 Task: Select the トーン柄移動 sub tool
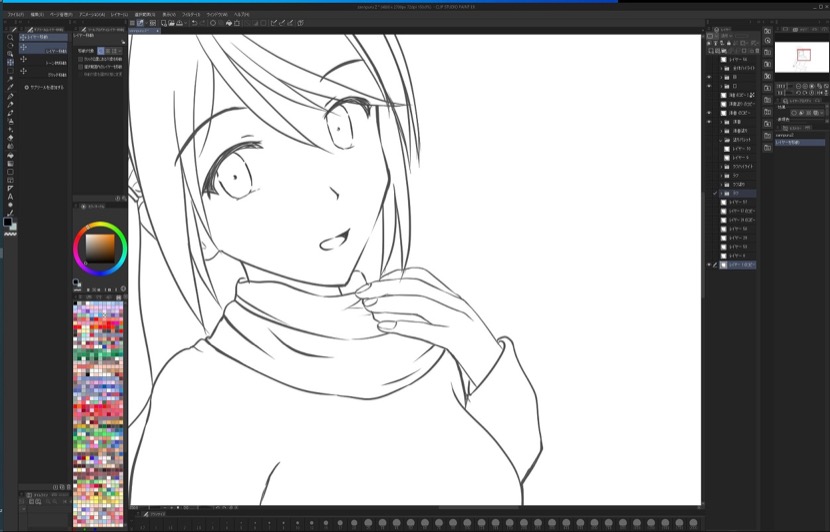point(43,62)
